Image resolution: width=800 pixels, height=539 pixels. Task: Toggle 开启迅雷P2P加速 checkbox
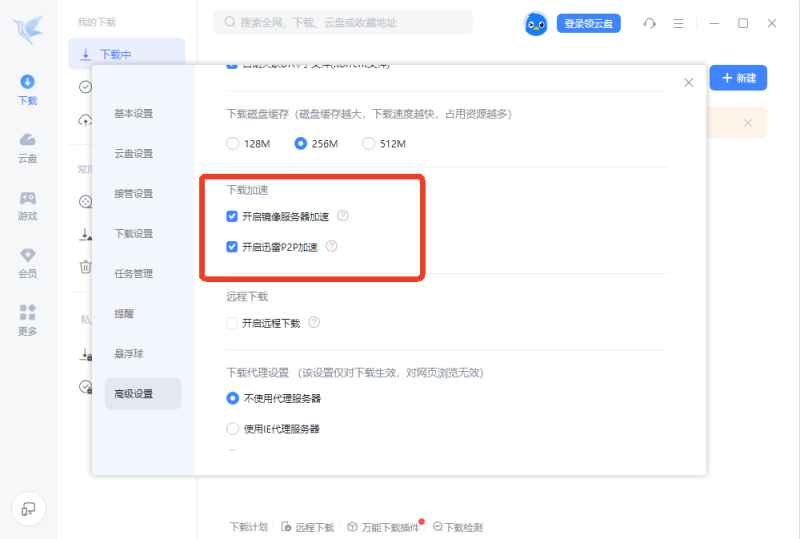[x=232, y=247]
